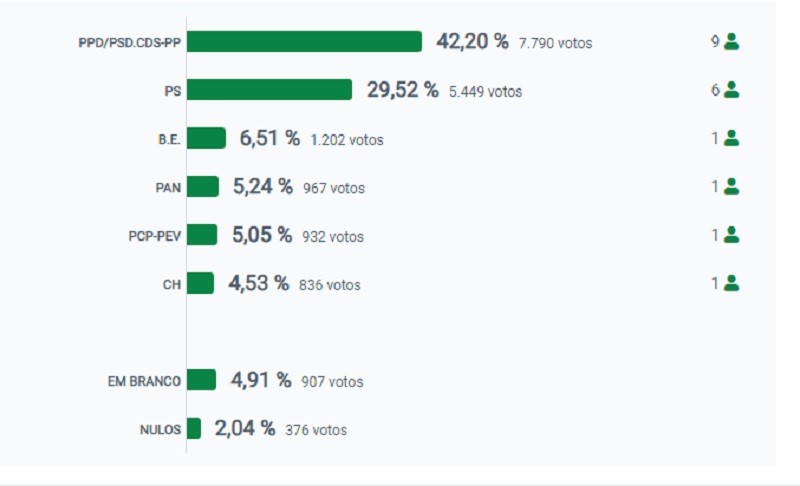Viewport: 800px width, 486px height.
Task: Click the EM BRANCO label
Action: pos(144,381)
